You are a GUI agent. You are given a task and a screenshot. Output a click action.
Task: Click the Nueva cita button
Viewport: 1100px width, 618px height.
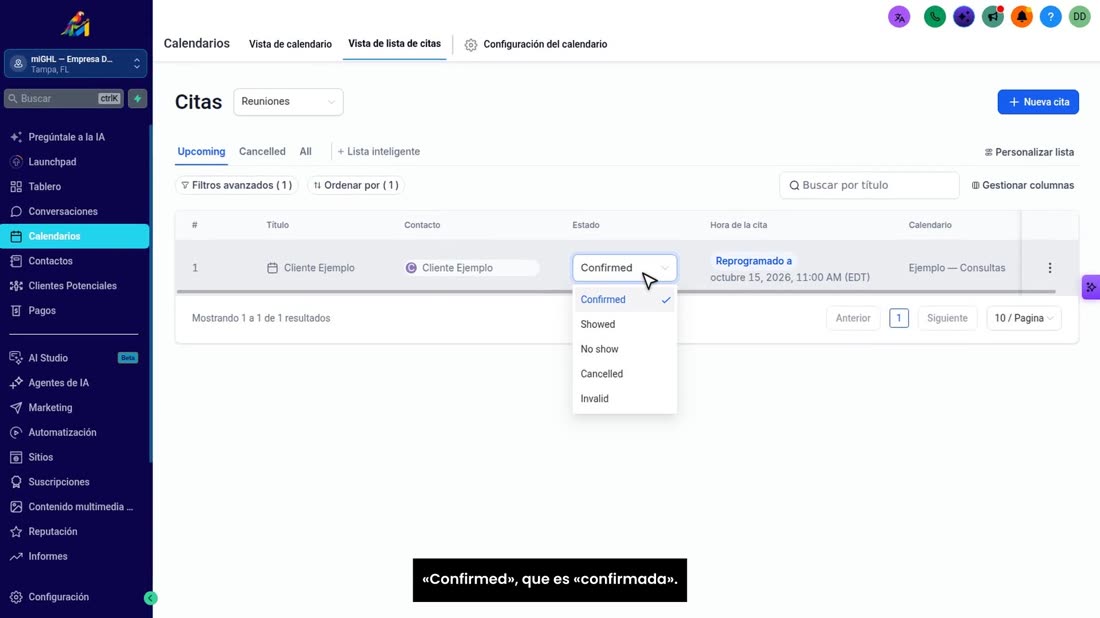1038,102
